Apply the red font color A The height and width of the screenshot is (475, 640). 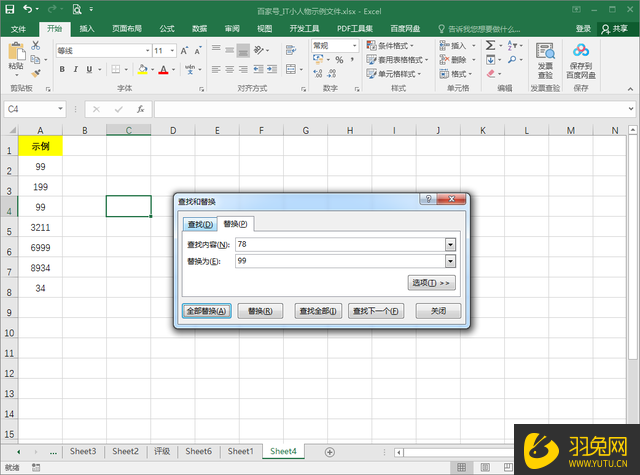[x=164, y=69]
